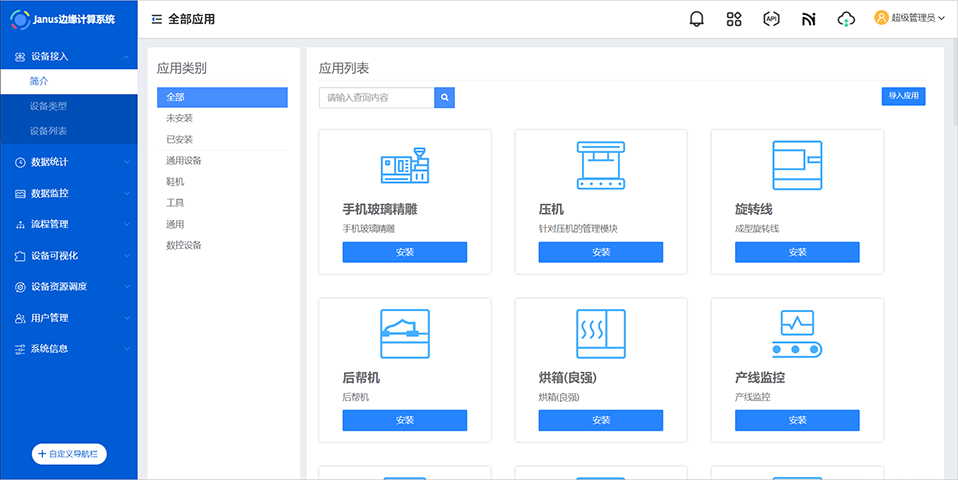Viewport: 958px width, 480px height.
Task: Click the search input field
Action: (376, 97)
